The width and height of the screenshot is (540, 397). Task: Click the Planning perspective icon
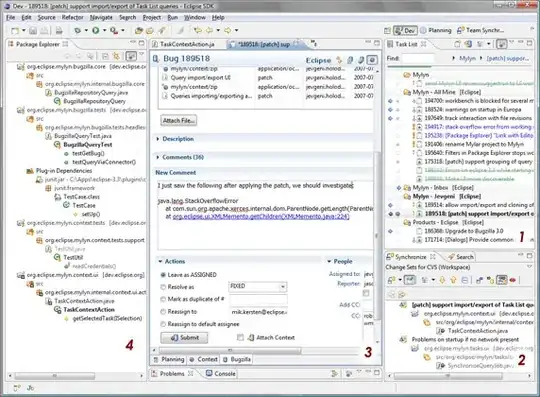423,31
